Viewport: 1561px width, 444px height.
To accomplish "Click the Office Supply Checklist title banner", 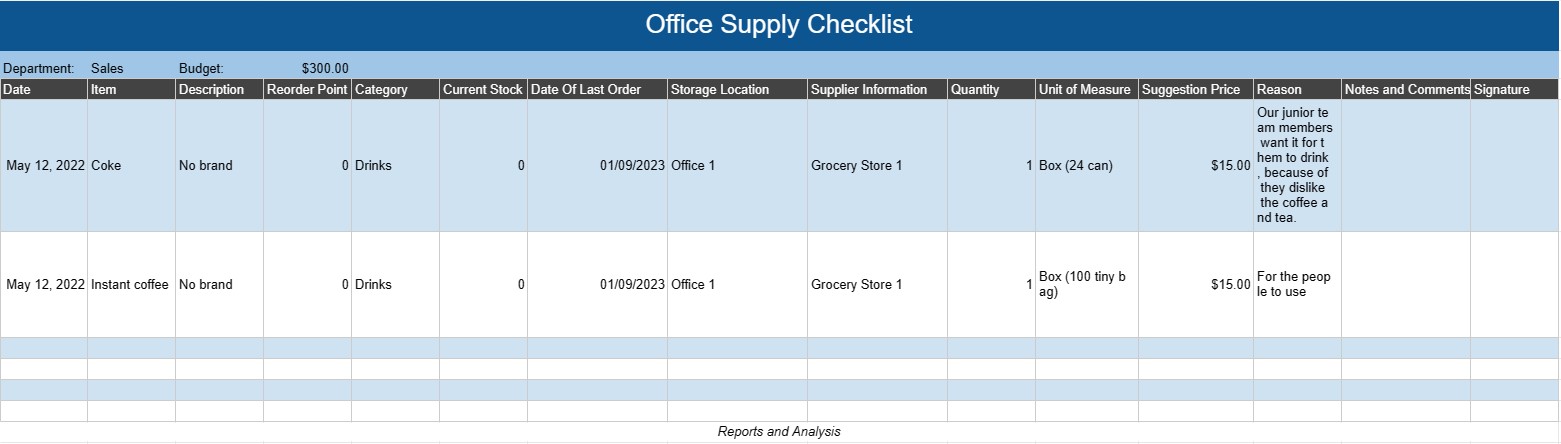I will tap(779, 25).
